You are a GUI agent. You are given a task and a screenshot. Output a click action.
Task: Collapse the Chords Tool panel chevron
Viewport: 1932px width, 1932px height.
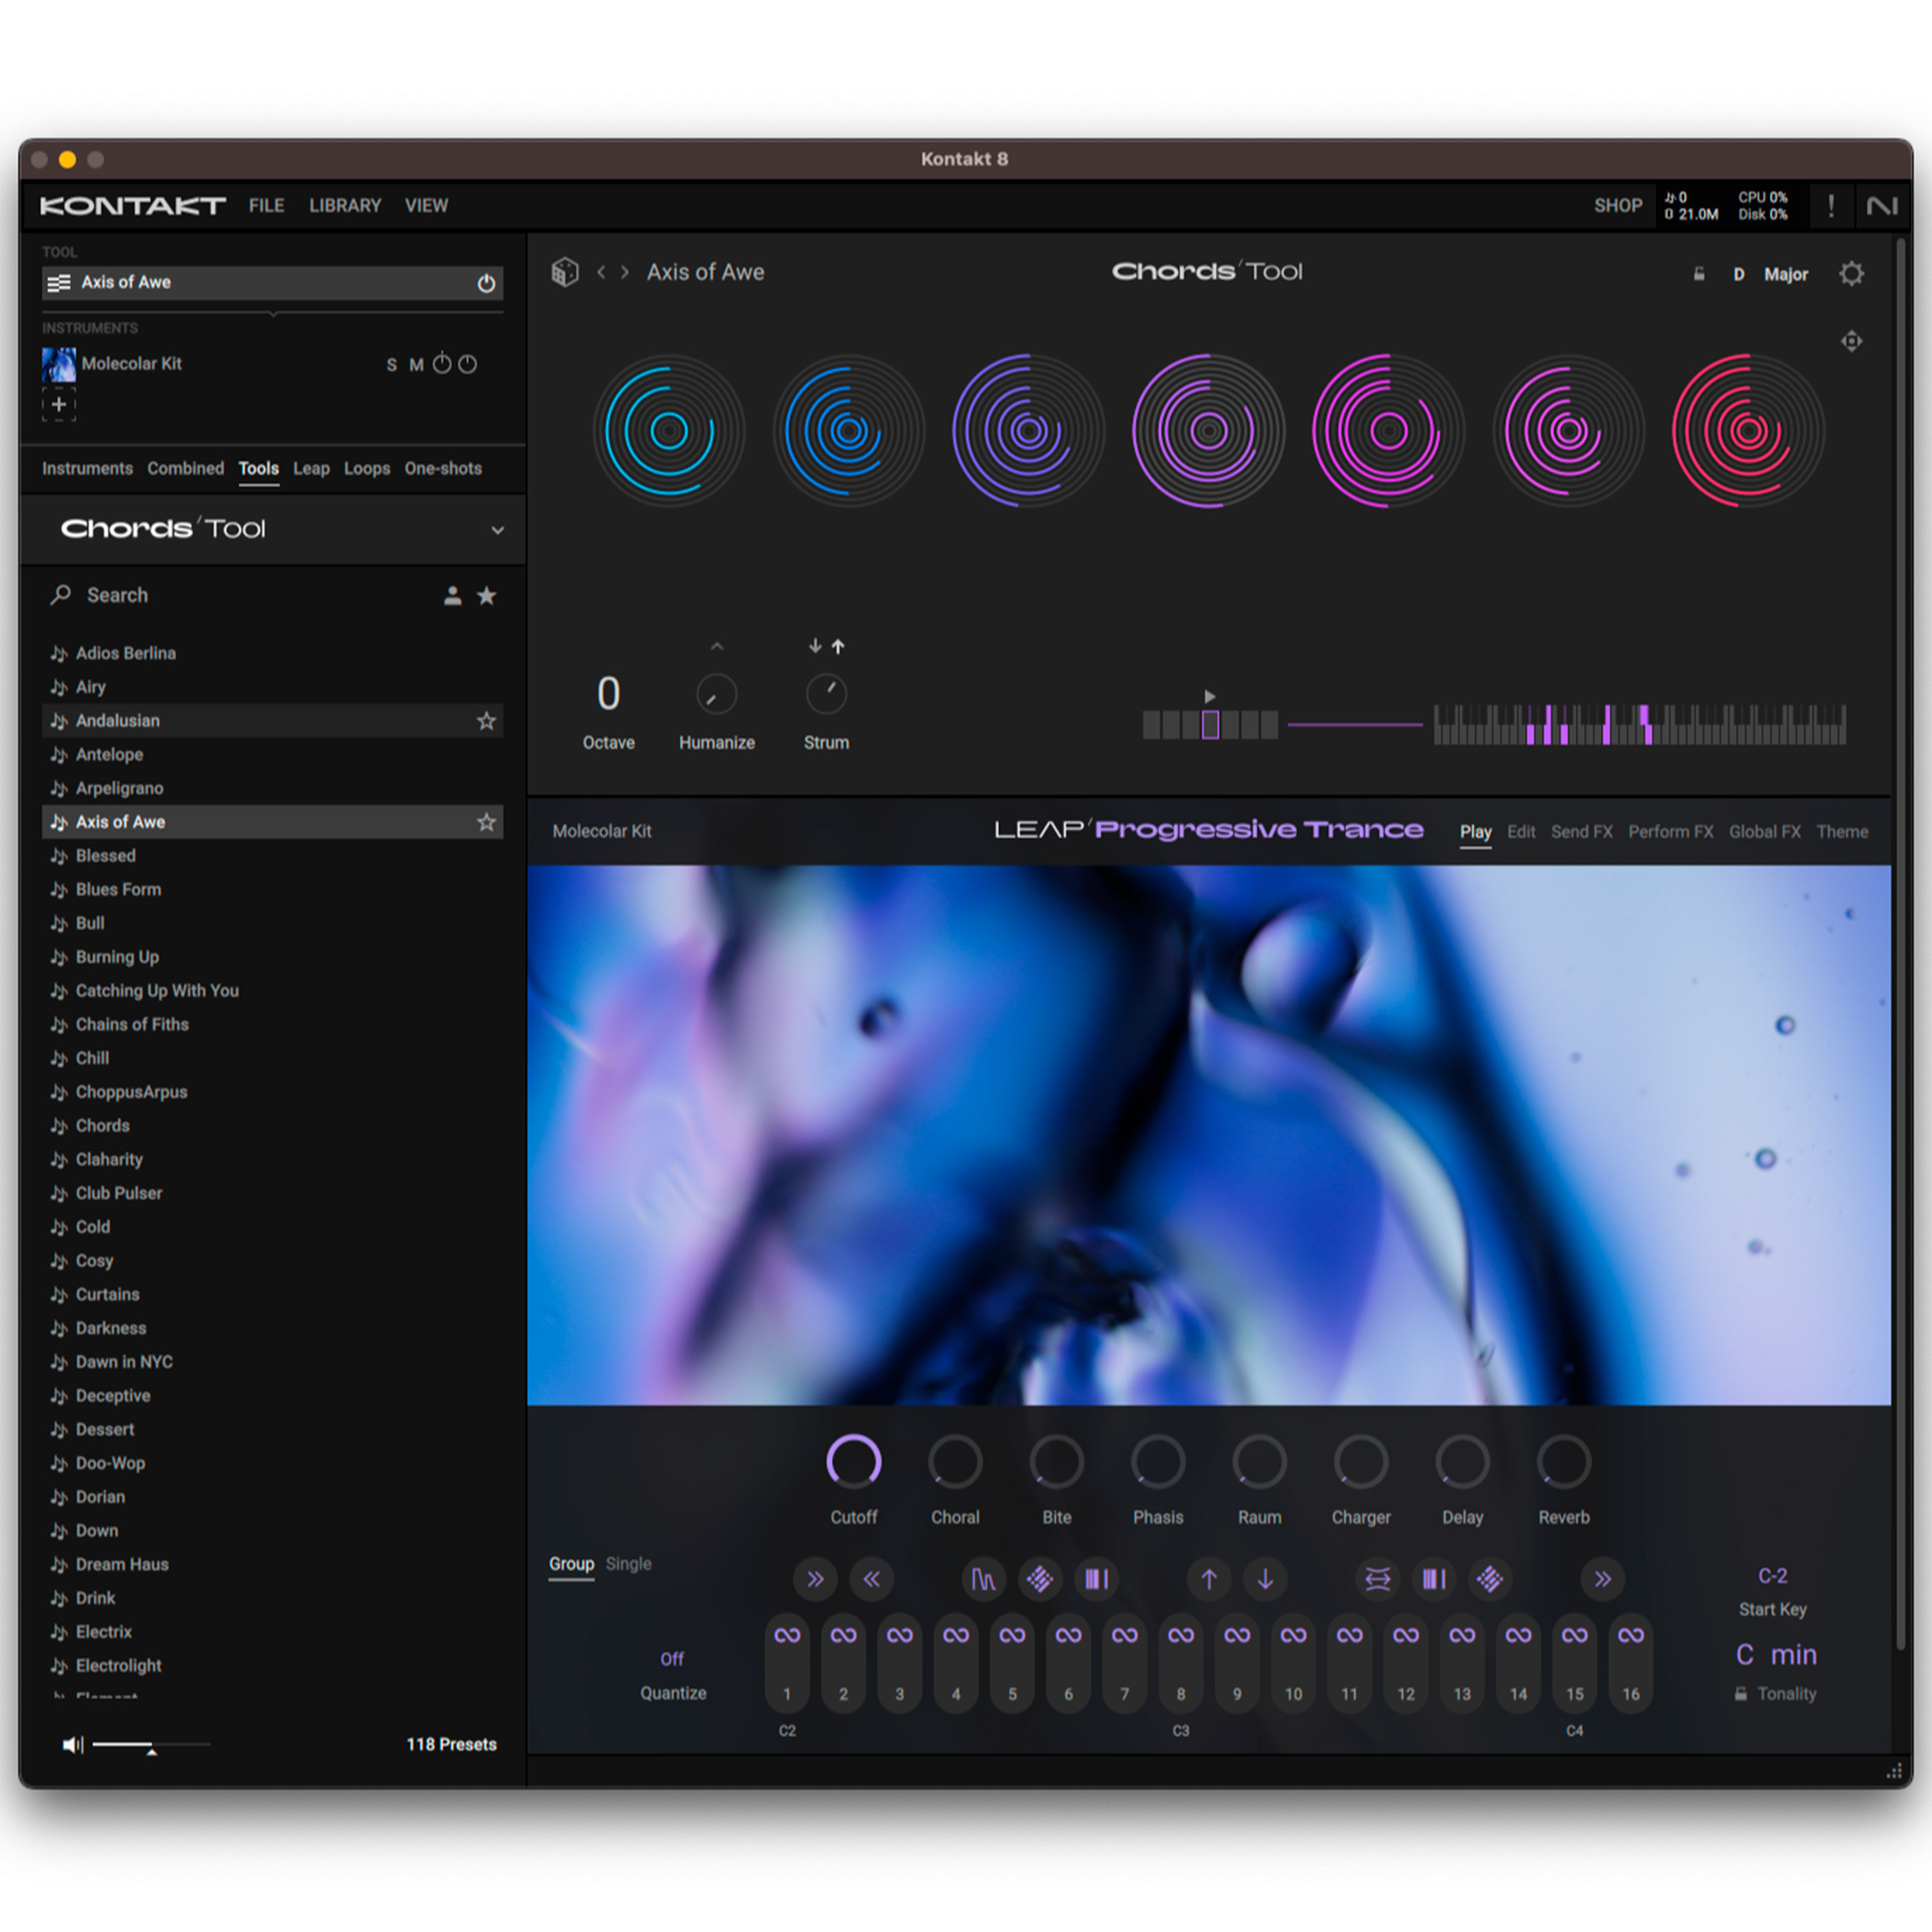tap(497, 530)
